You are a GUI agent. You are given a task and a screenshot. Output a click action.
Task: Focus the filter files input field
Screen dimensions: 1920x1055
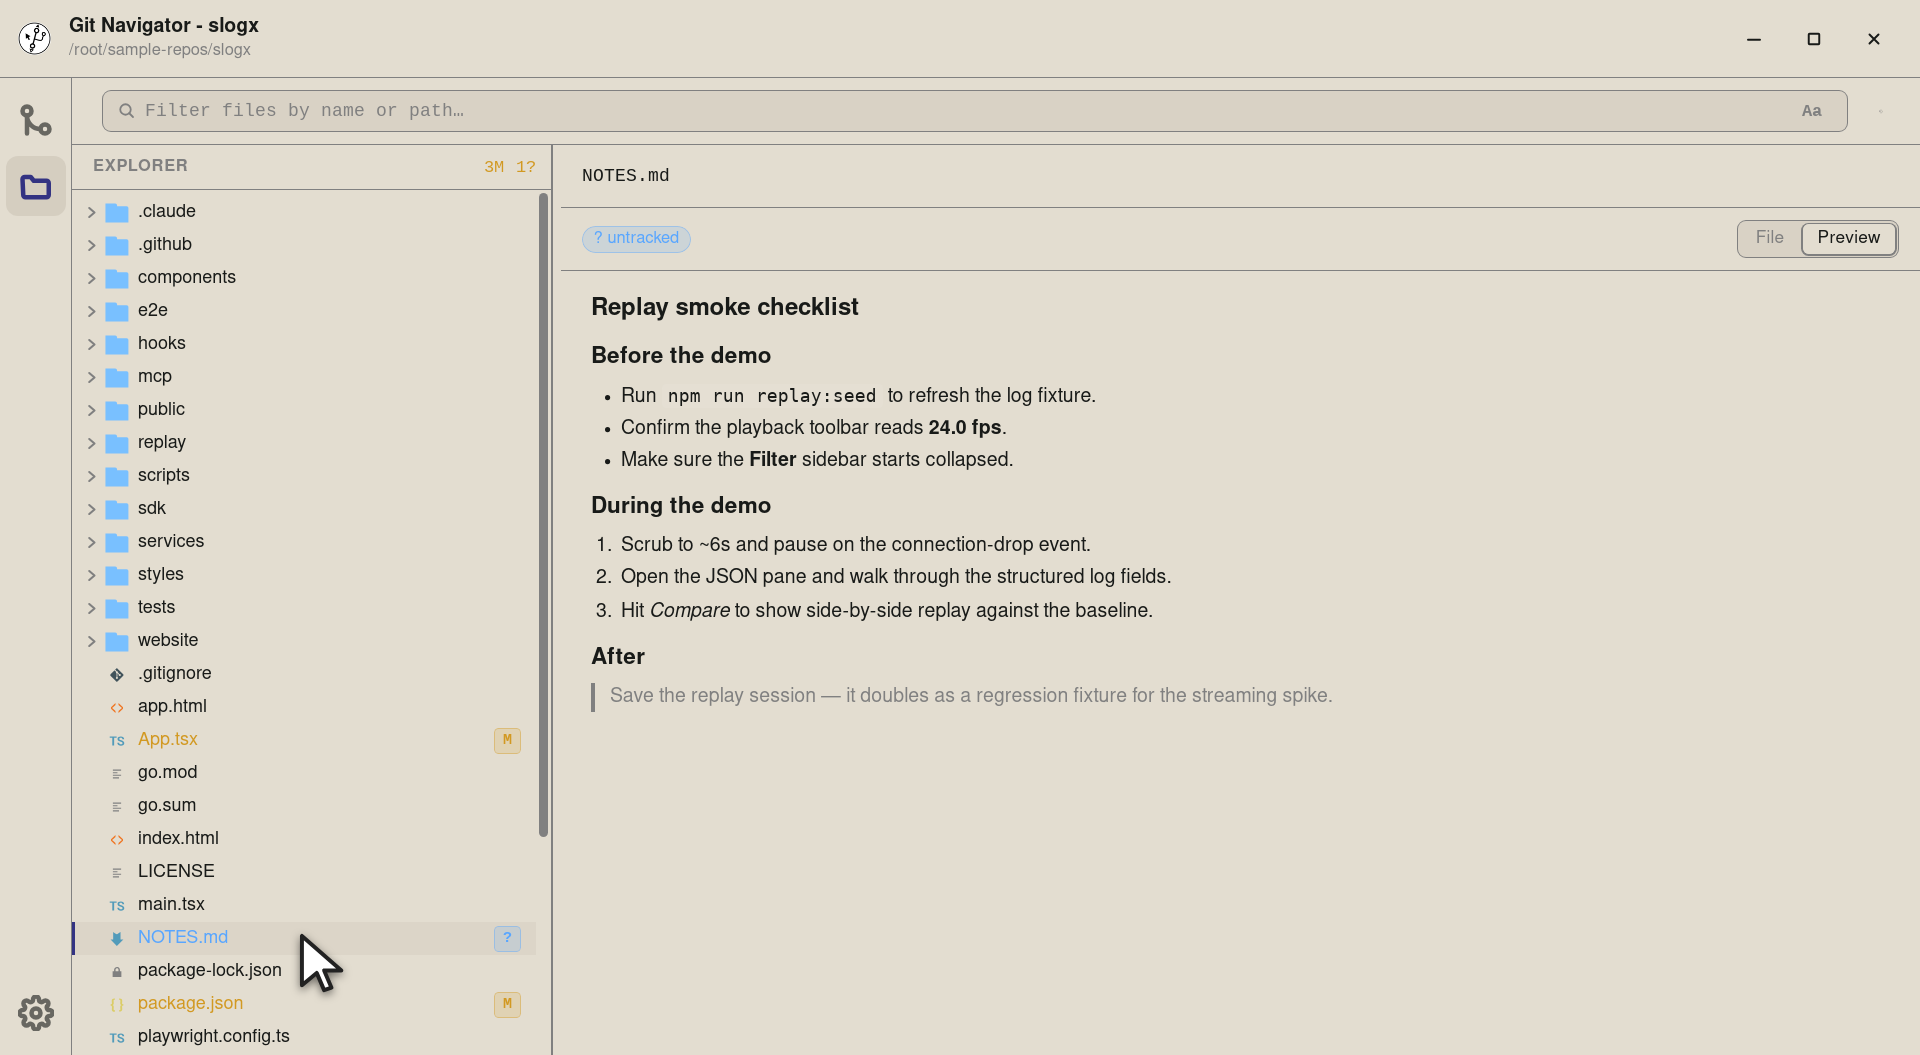(974, 111)
